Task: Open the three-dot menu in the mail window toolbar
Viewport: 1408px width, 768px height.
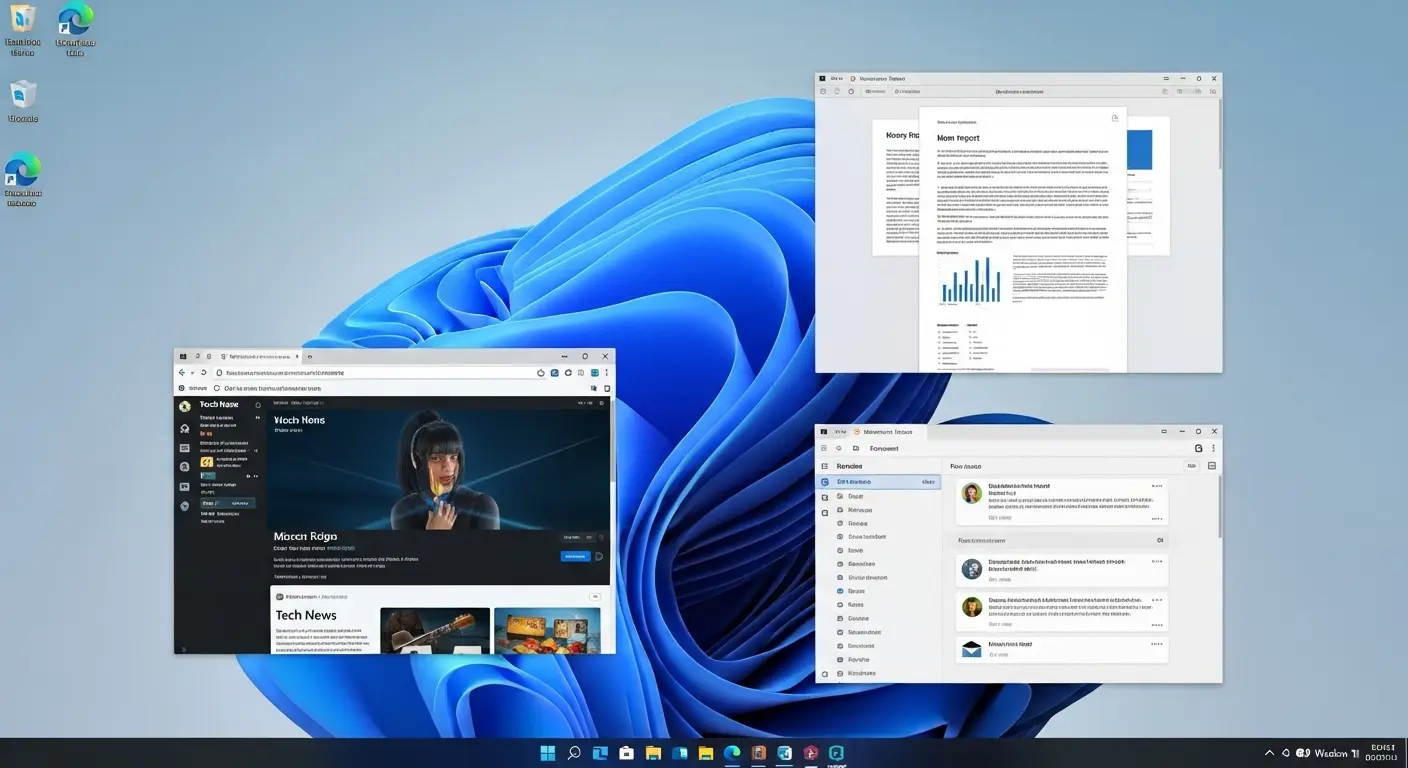Action: tap(1213, 448)
